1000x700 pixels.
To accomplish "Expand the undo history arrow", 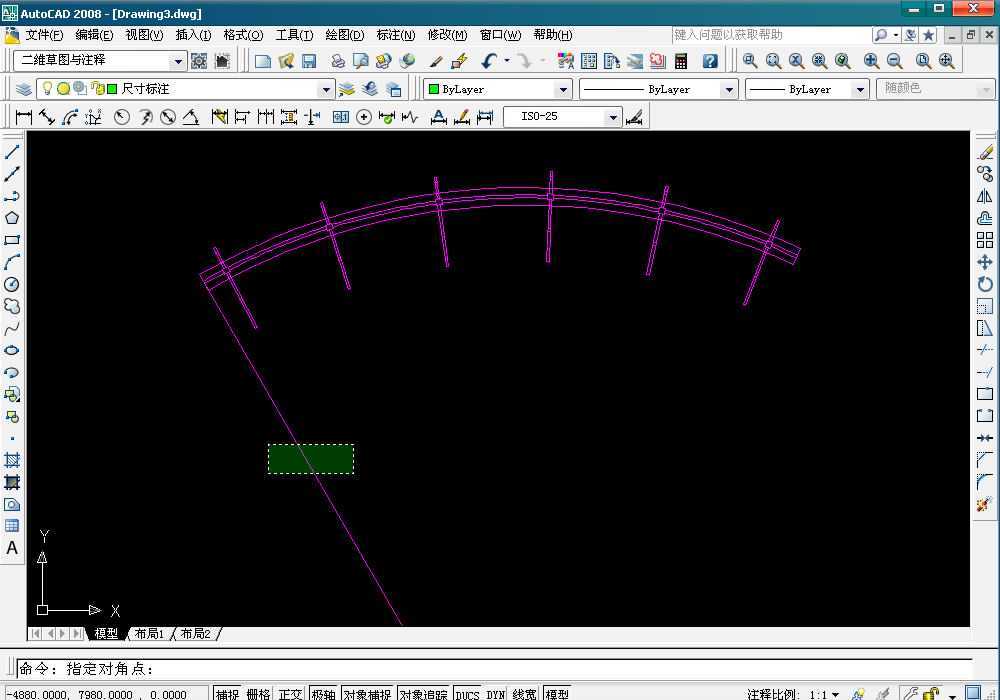I will pyautogui.click(x=508, y=61).
